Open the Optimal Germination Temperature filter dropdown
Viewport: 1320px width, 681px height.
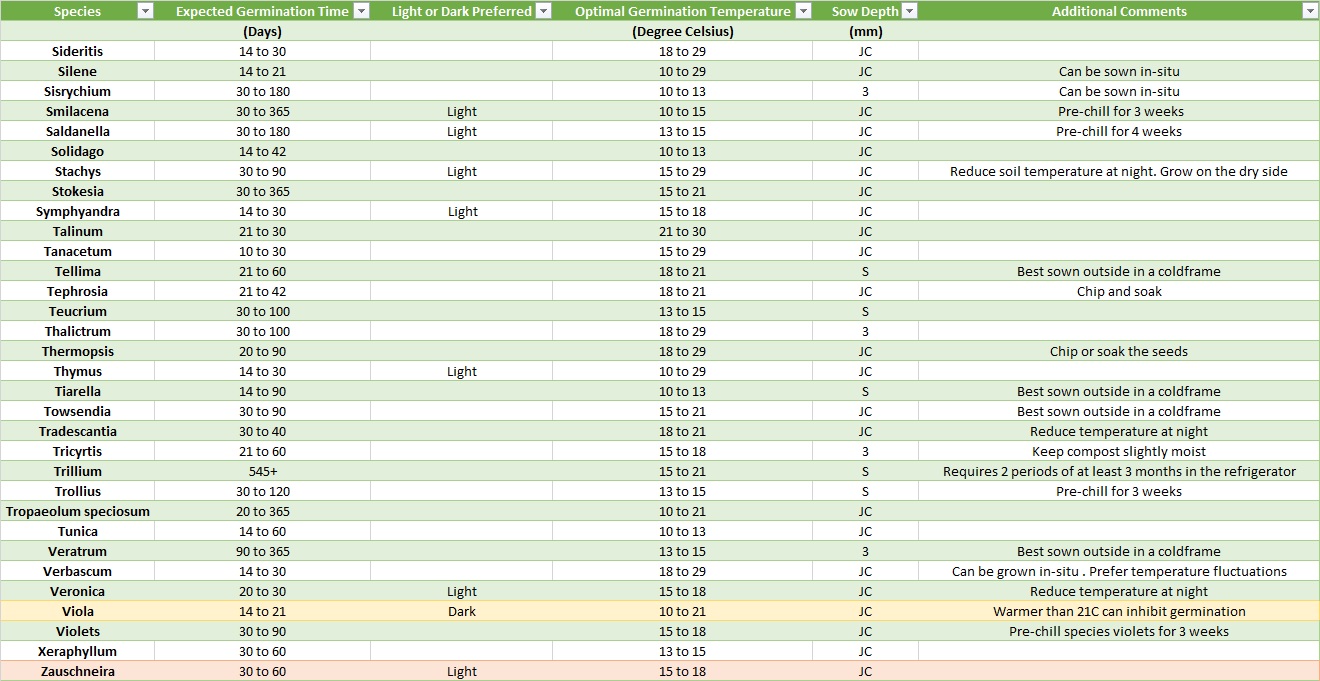802,11
